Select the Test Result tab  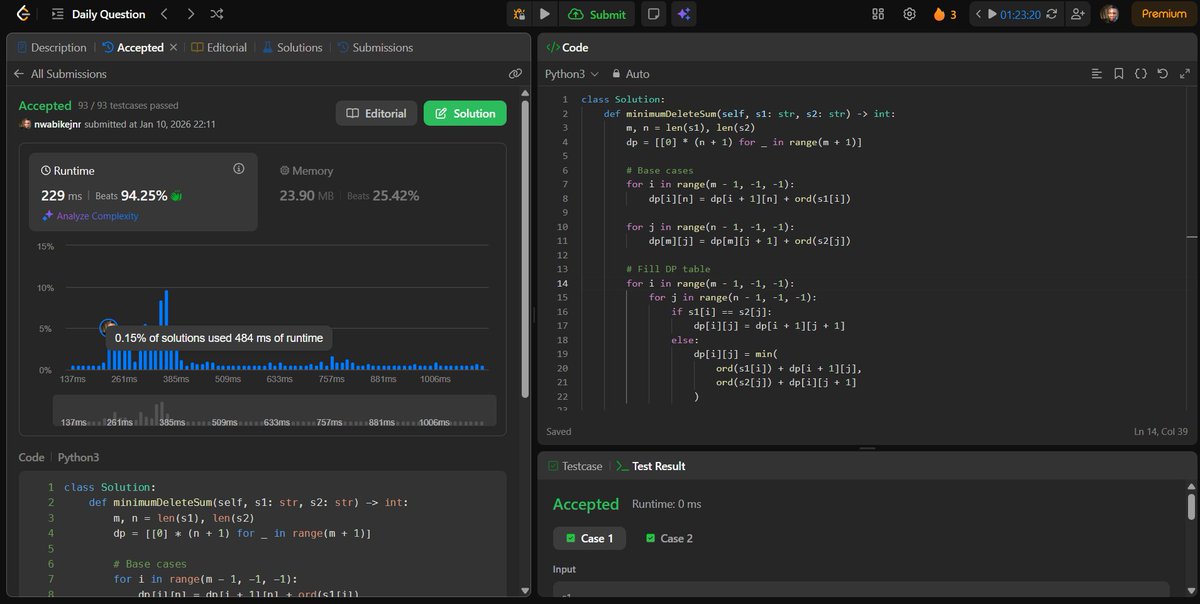650,466
